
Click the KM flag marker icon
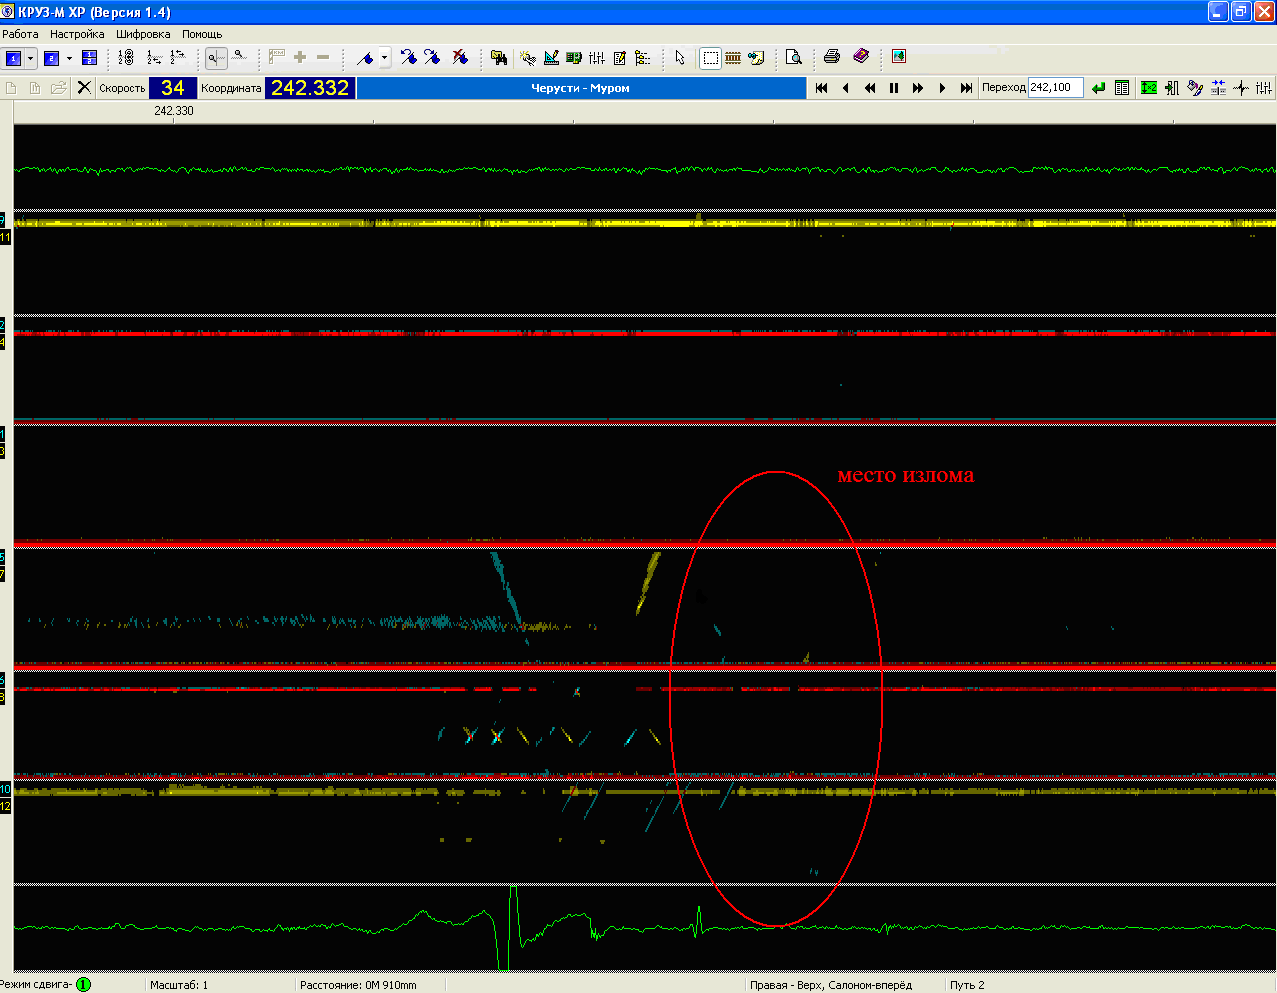point(277,58)
